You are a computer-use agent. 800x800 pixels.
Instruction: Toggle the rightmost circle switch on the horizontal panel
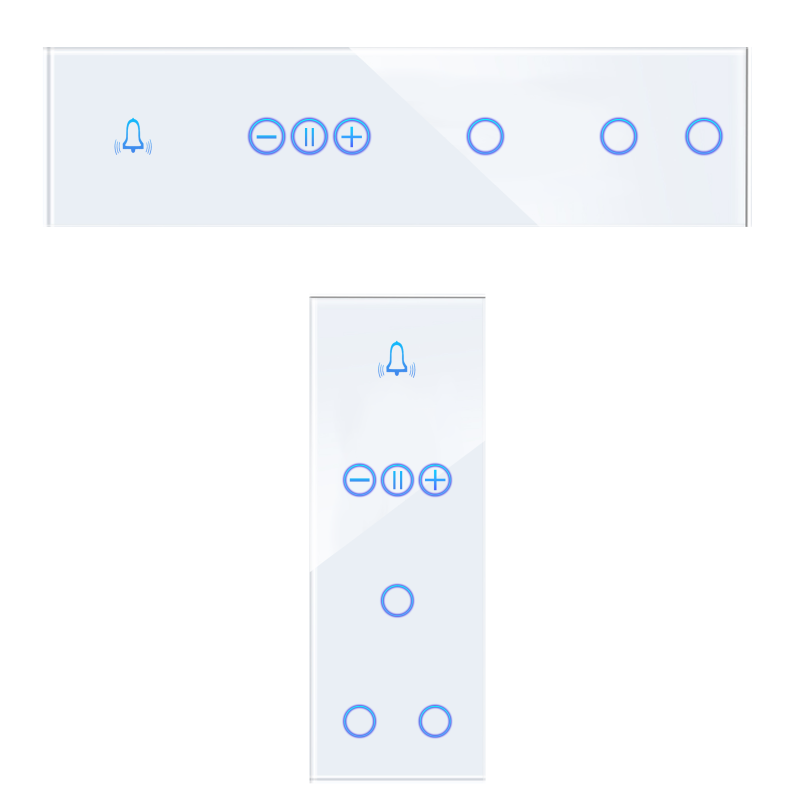[704, 136]
